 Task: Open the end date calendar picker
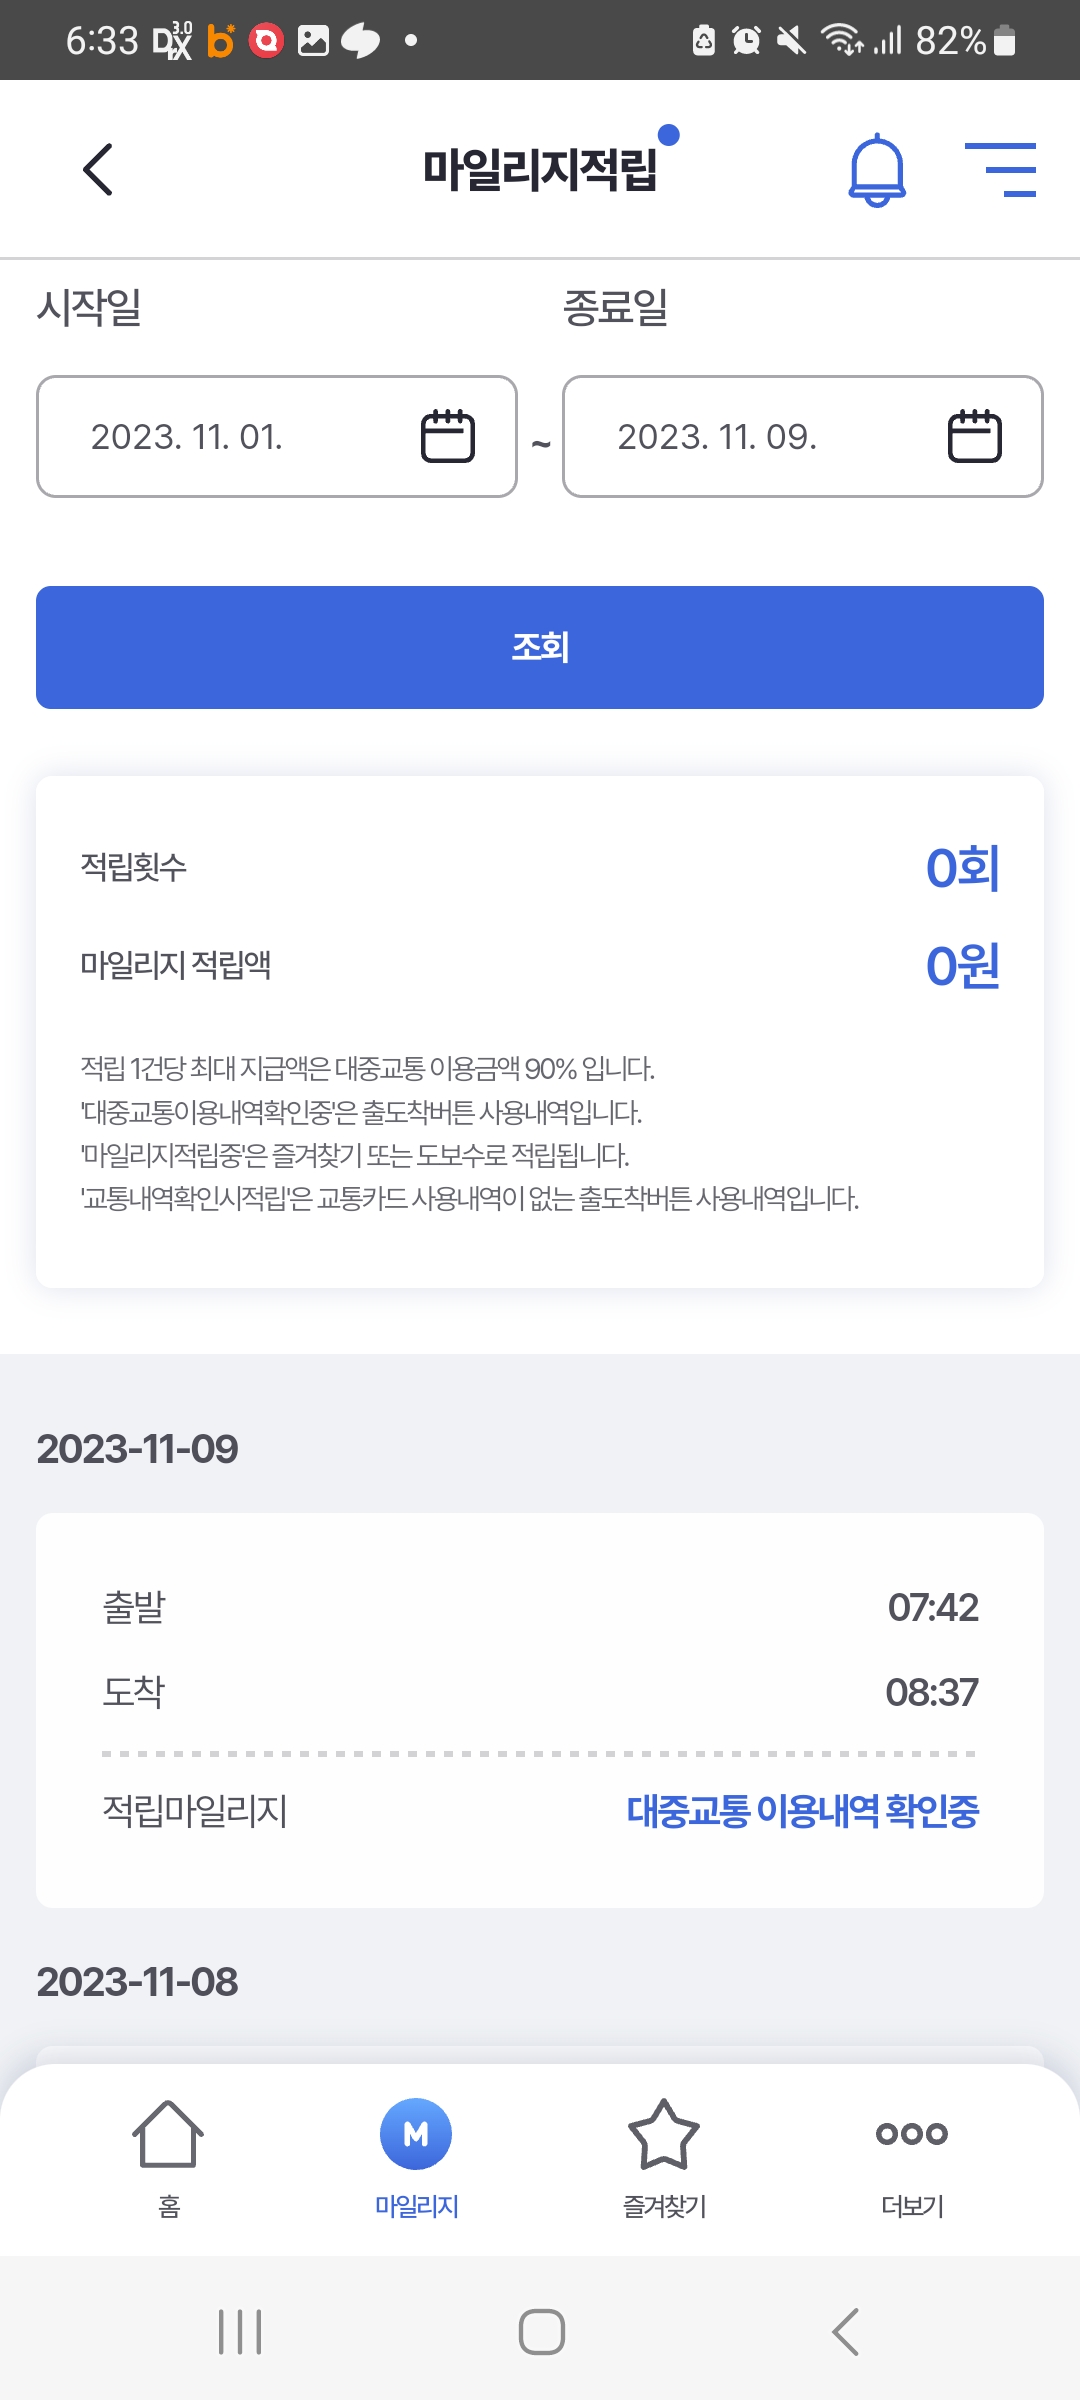click(x=974, y=437)
